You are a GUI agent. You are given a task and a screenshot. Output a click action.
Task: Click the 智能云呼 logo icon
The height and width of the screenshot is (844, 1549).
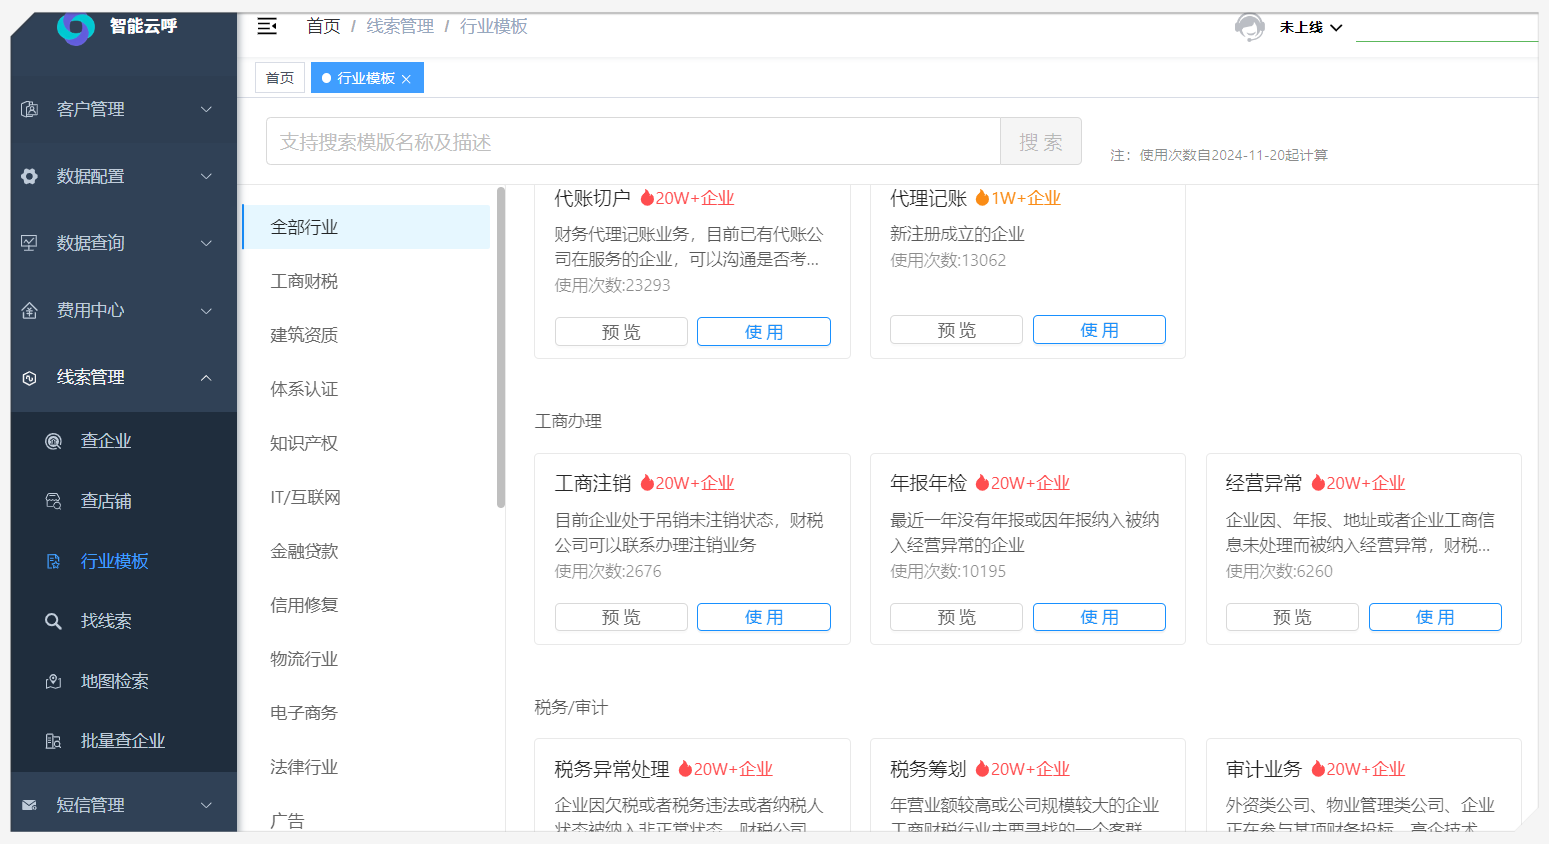pyautogui.click(x=75, y=27)
